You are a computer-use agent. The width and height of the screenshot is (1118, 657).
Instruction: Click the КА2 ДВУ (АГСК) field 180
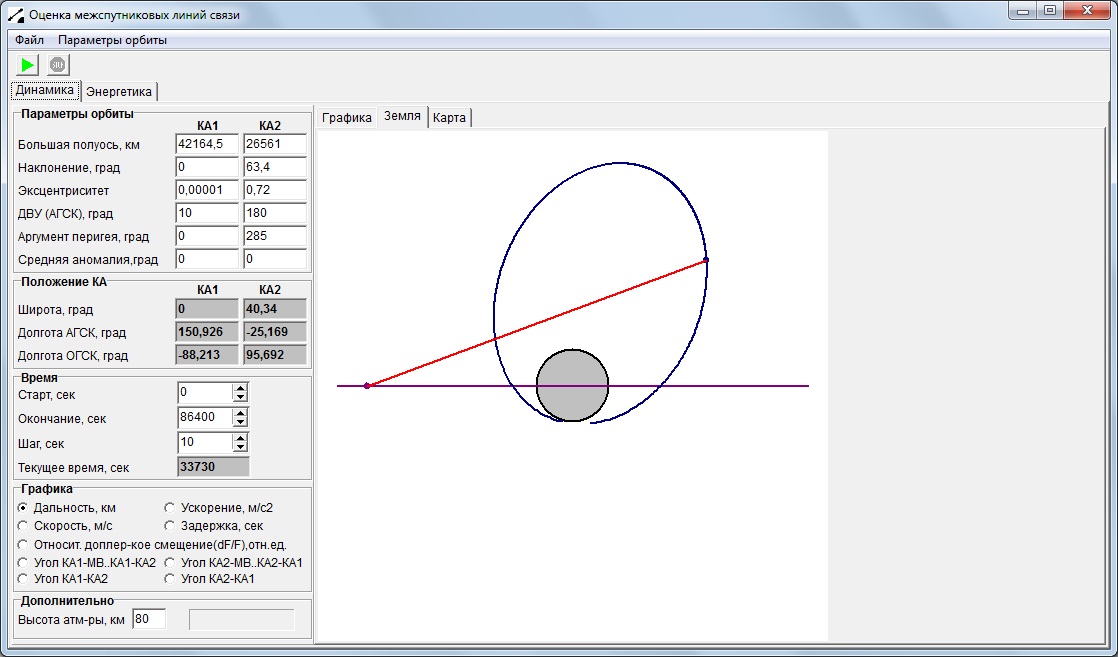275,213
